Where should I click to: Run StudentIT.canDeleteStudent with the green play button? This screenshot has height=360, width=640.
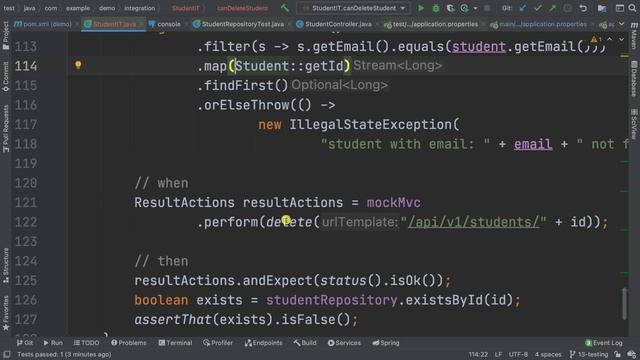click(421, 8)
